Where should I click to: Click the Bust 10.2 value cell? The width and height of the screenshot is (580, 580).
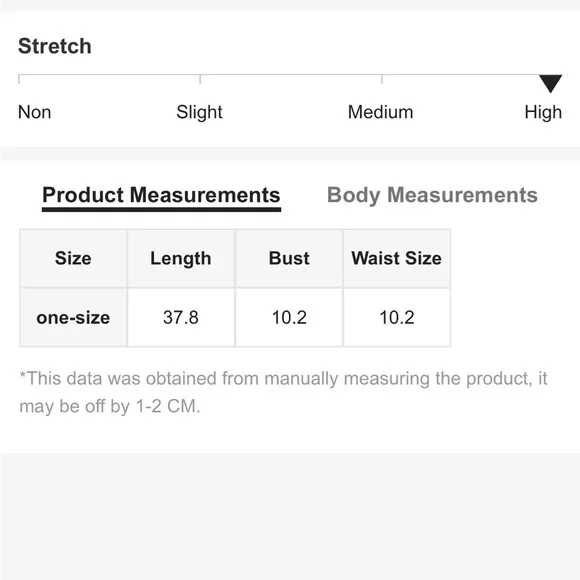289,317
